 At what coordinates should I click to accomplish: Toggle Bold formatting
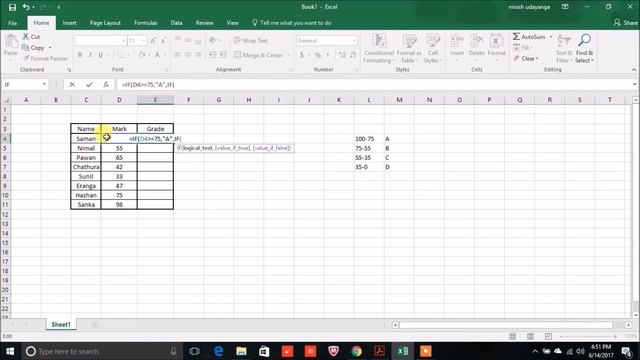(80, 55)
